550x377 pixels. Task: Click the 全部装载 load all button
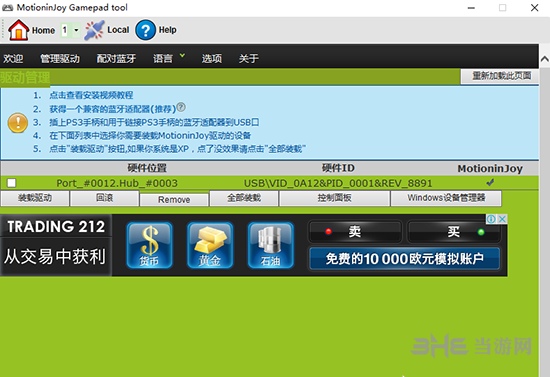tap(244, 198)
